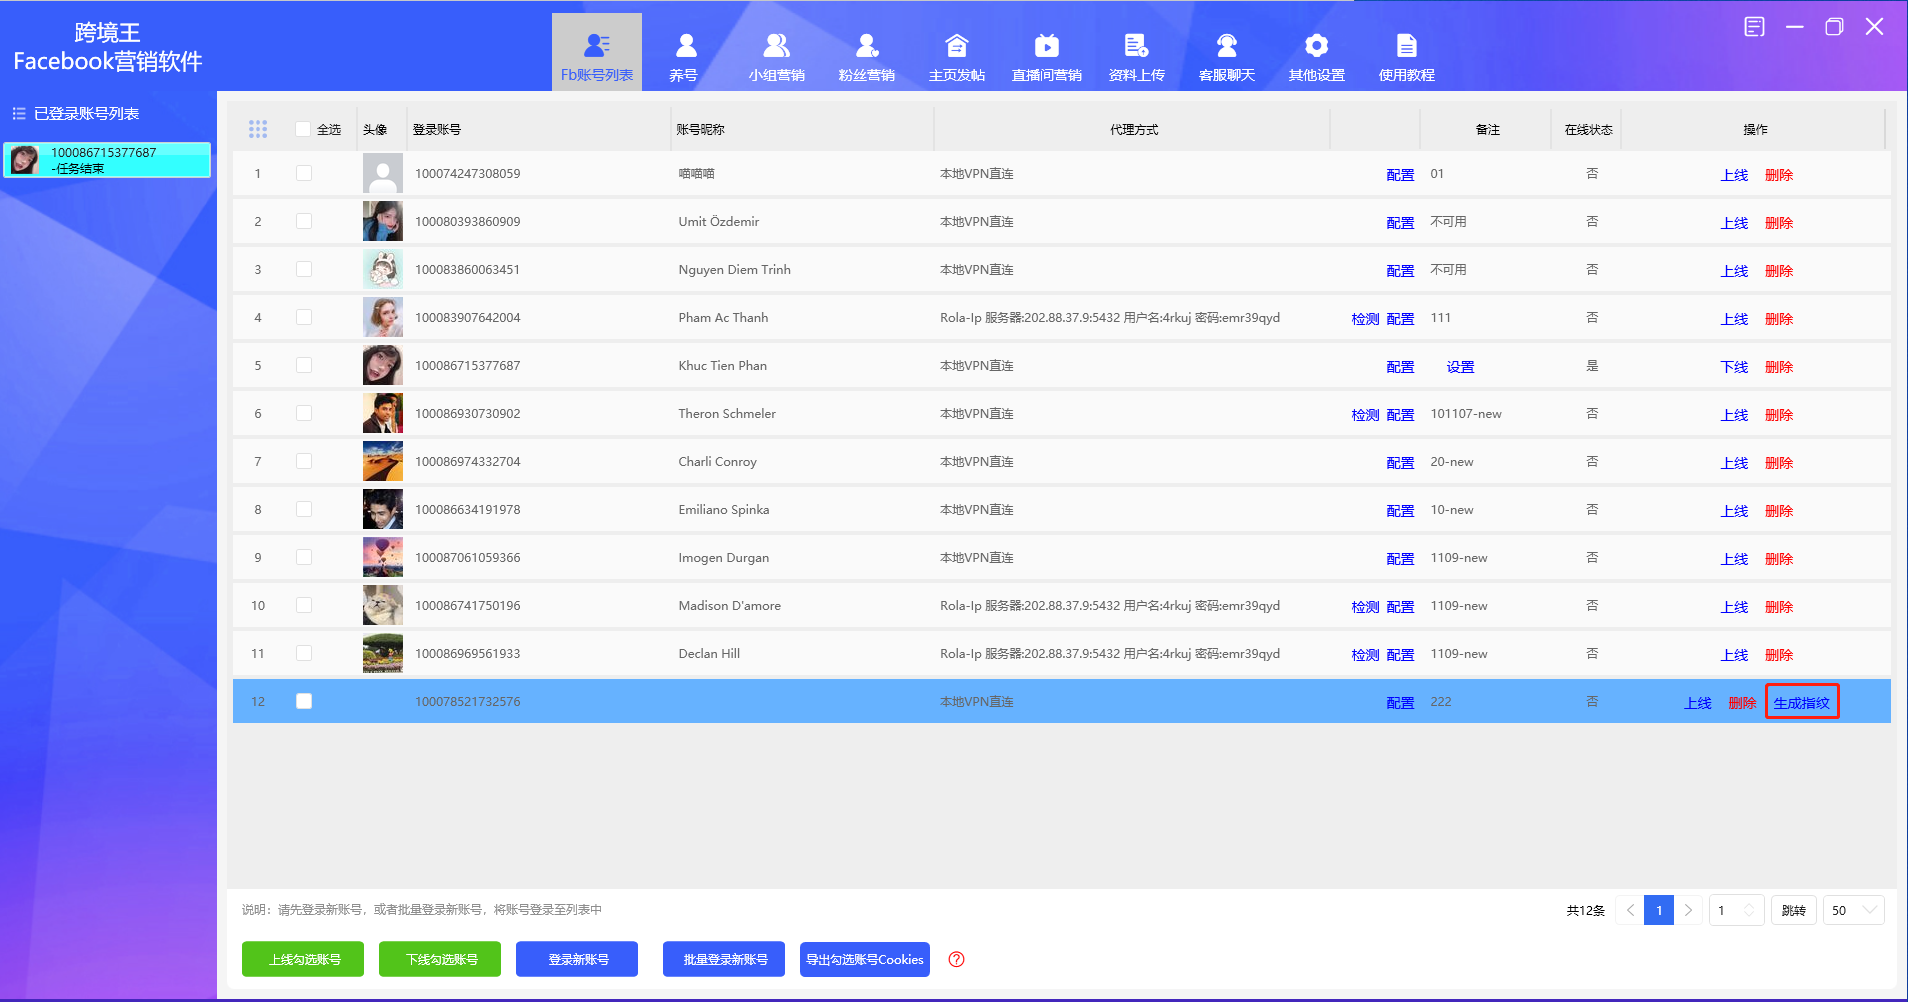
Task: Click the red help question mark icon
Action: (956, 959)
